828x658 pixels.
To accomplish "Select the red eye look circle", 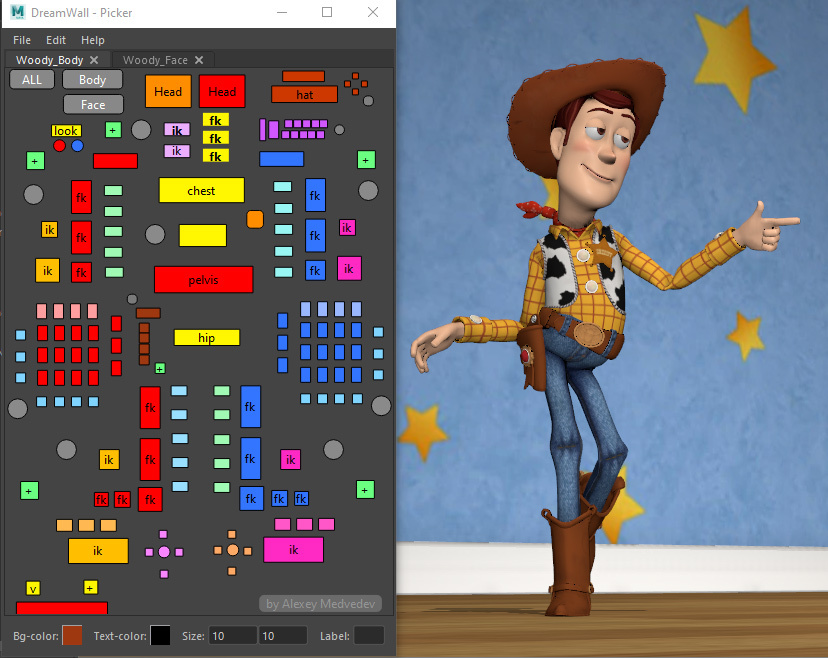I will (59, 146).
